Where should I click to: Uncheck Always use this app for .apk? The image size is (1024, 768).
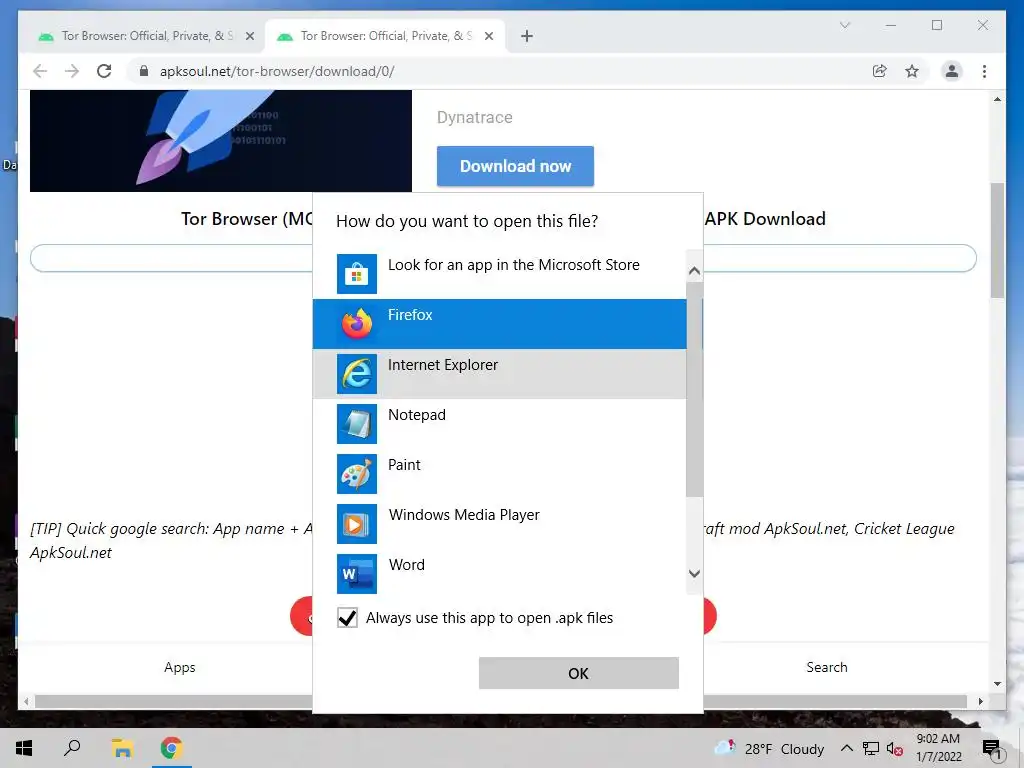point(347,618)
